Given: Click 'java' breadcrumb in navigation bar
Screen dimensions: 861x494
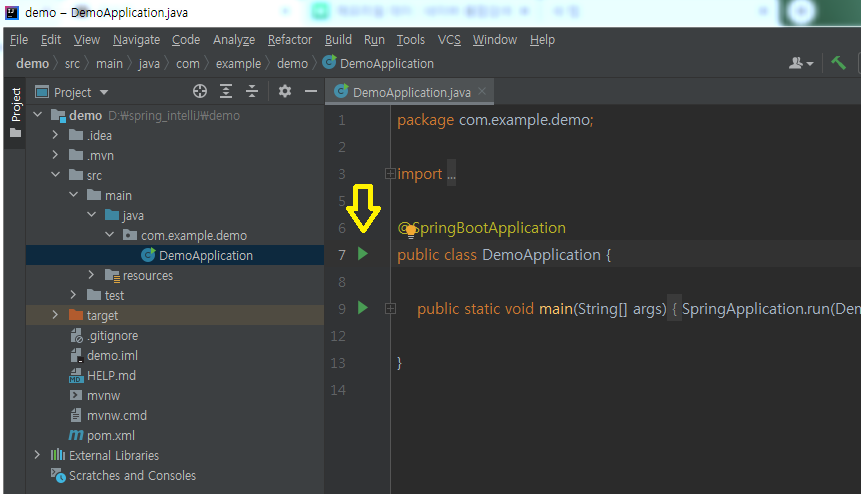Looking at the screenshot, I should 149,64.
